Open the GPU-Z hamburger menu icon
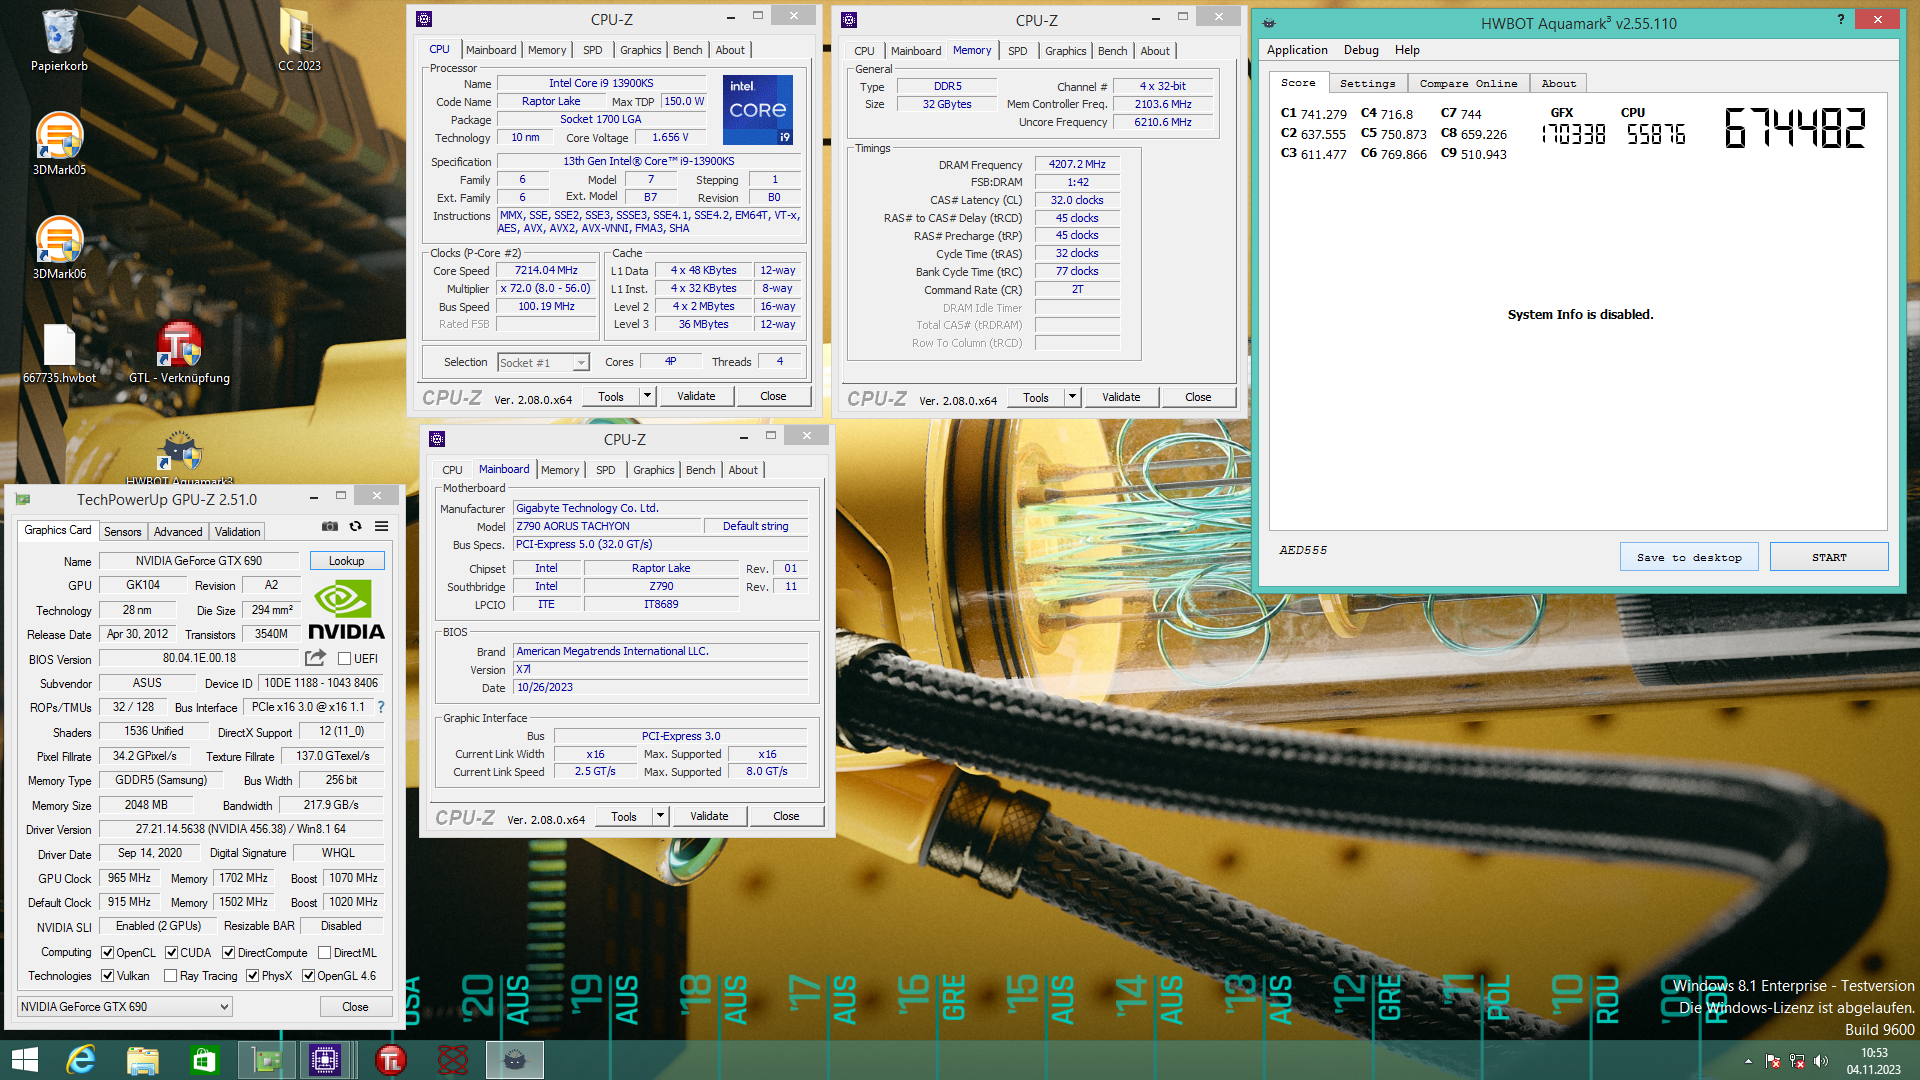 (381, 526)
